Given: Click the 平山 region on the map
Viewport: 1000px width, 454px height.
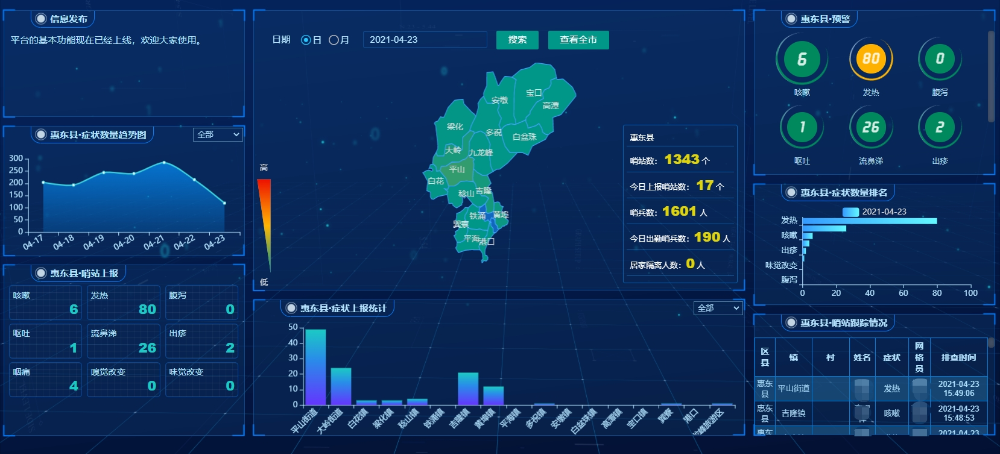Looking at the screenshot, I should 457,170.
